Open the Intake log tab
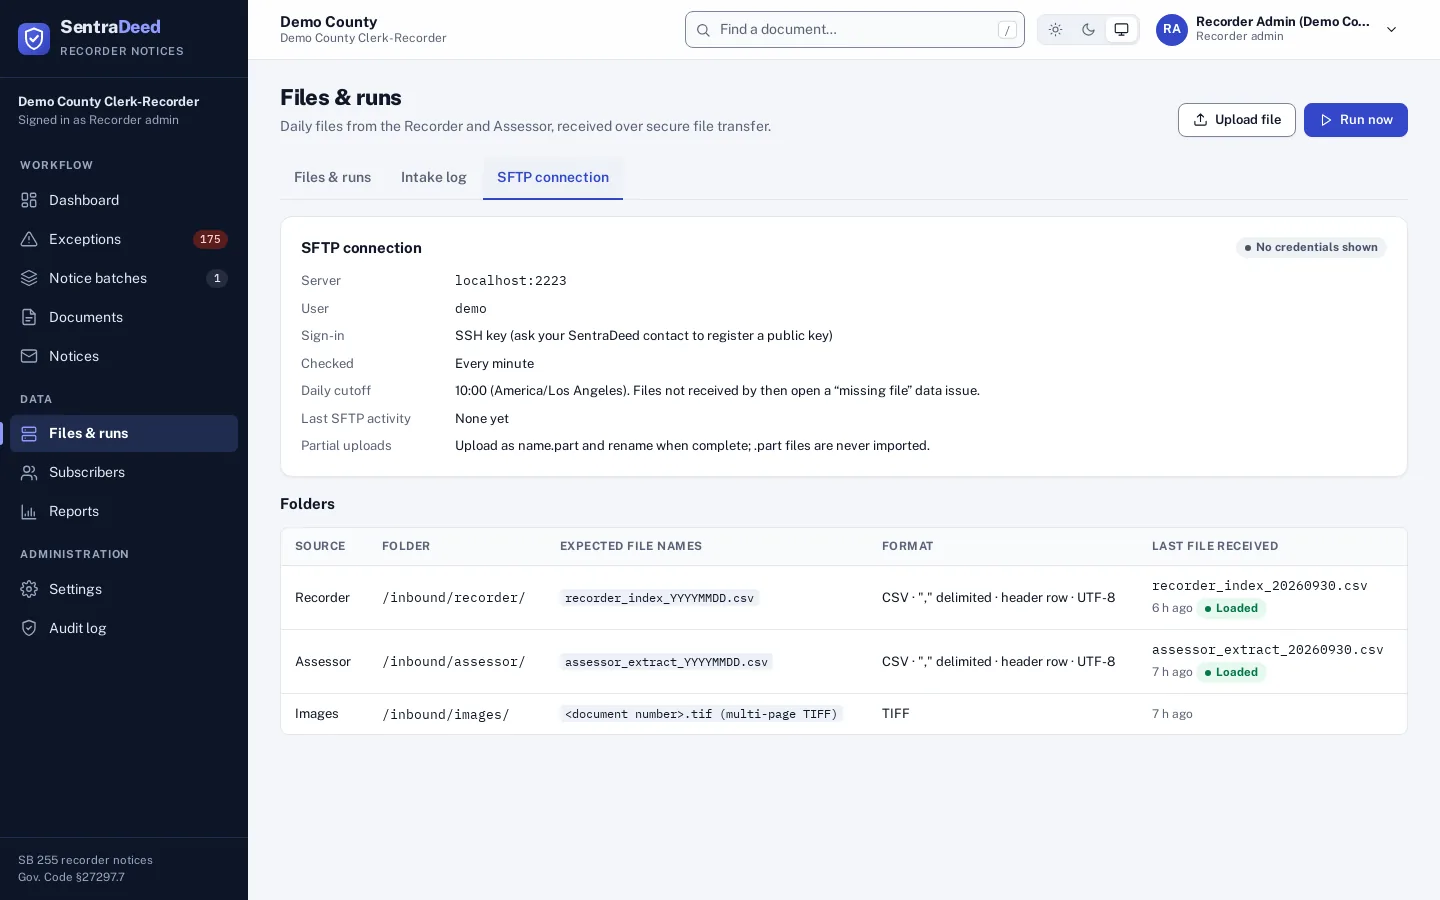The height and width of the screenshot is (900, 1440). tap(434, 178)
